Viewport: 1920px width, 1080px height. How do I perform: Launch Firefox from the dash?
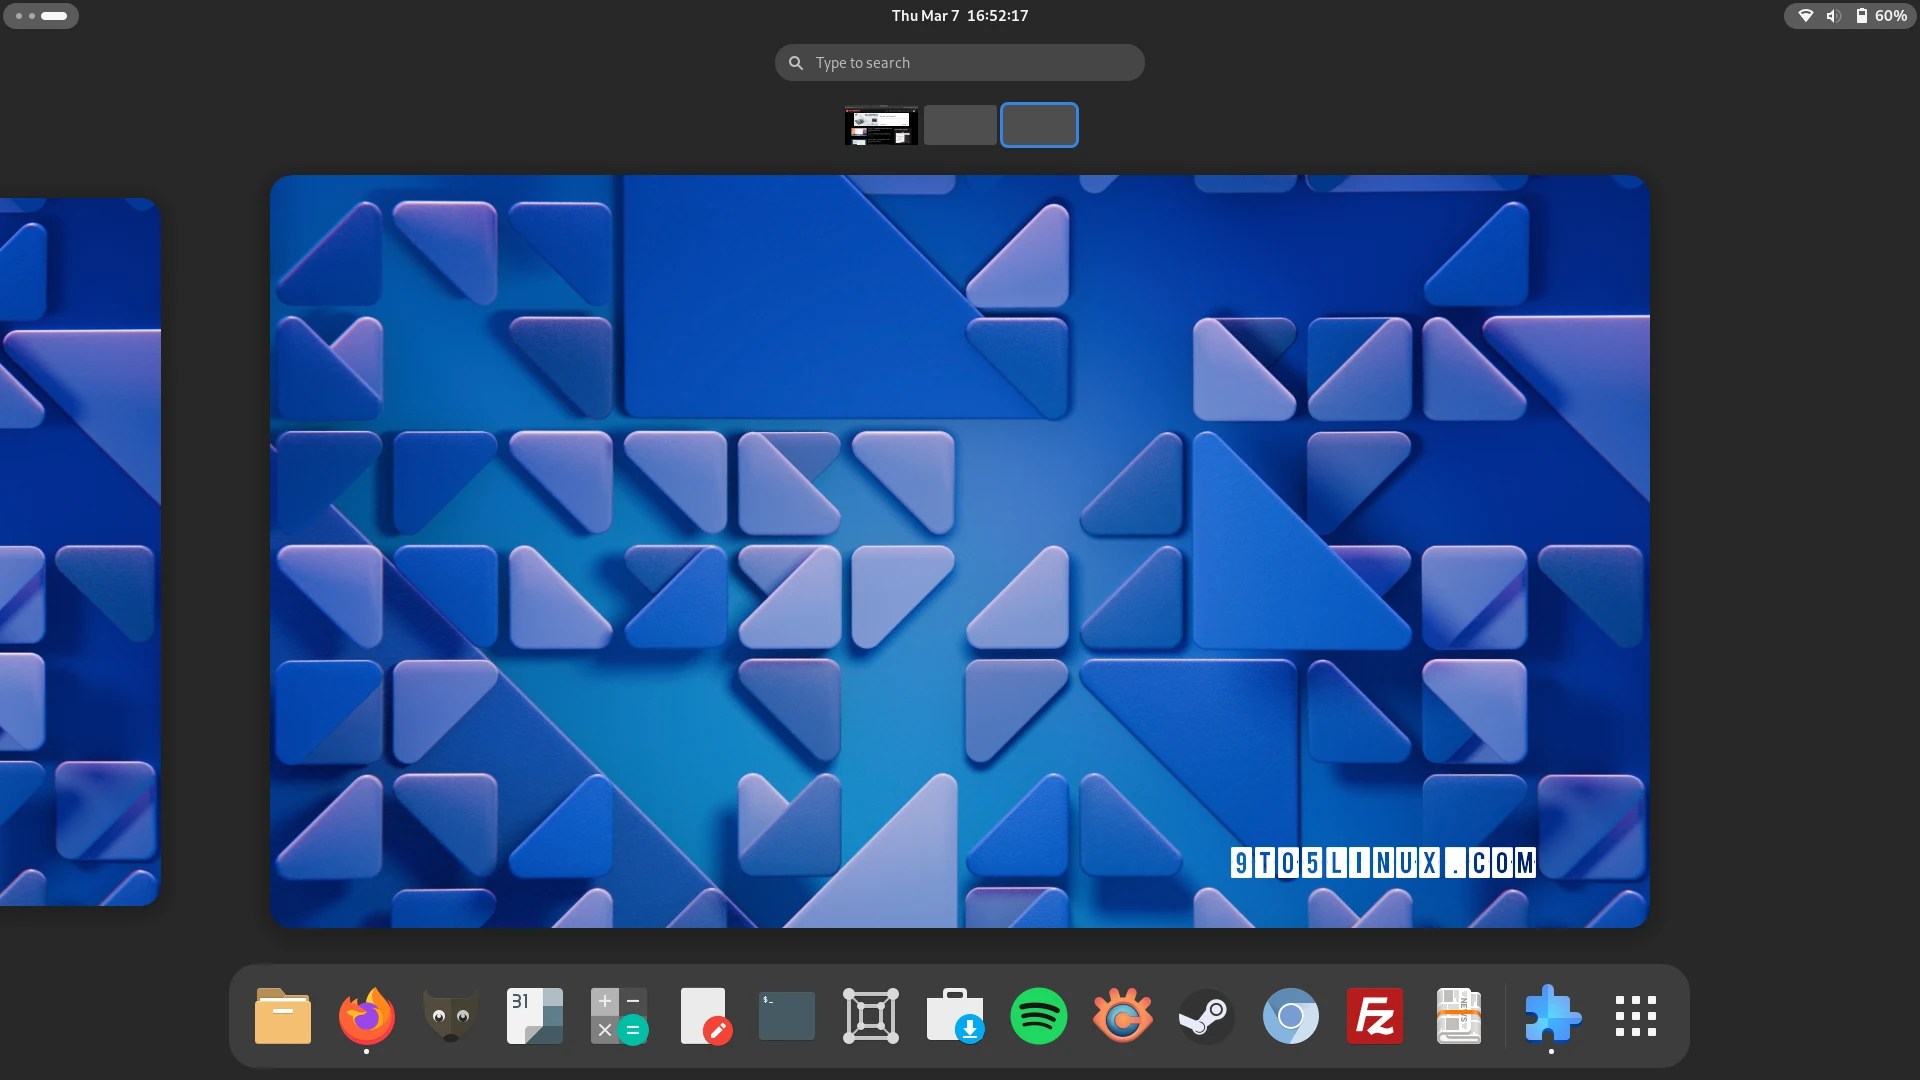367,1016
